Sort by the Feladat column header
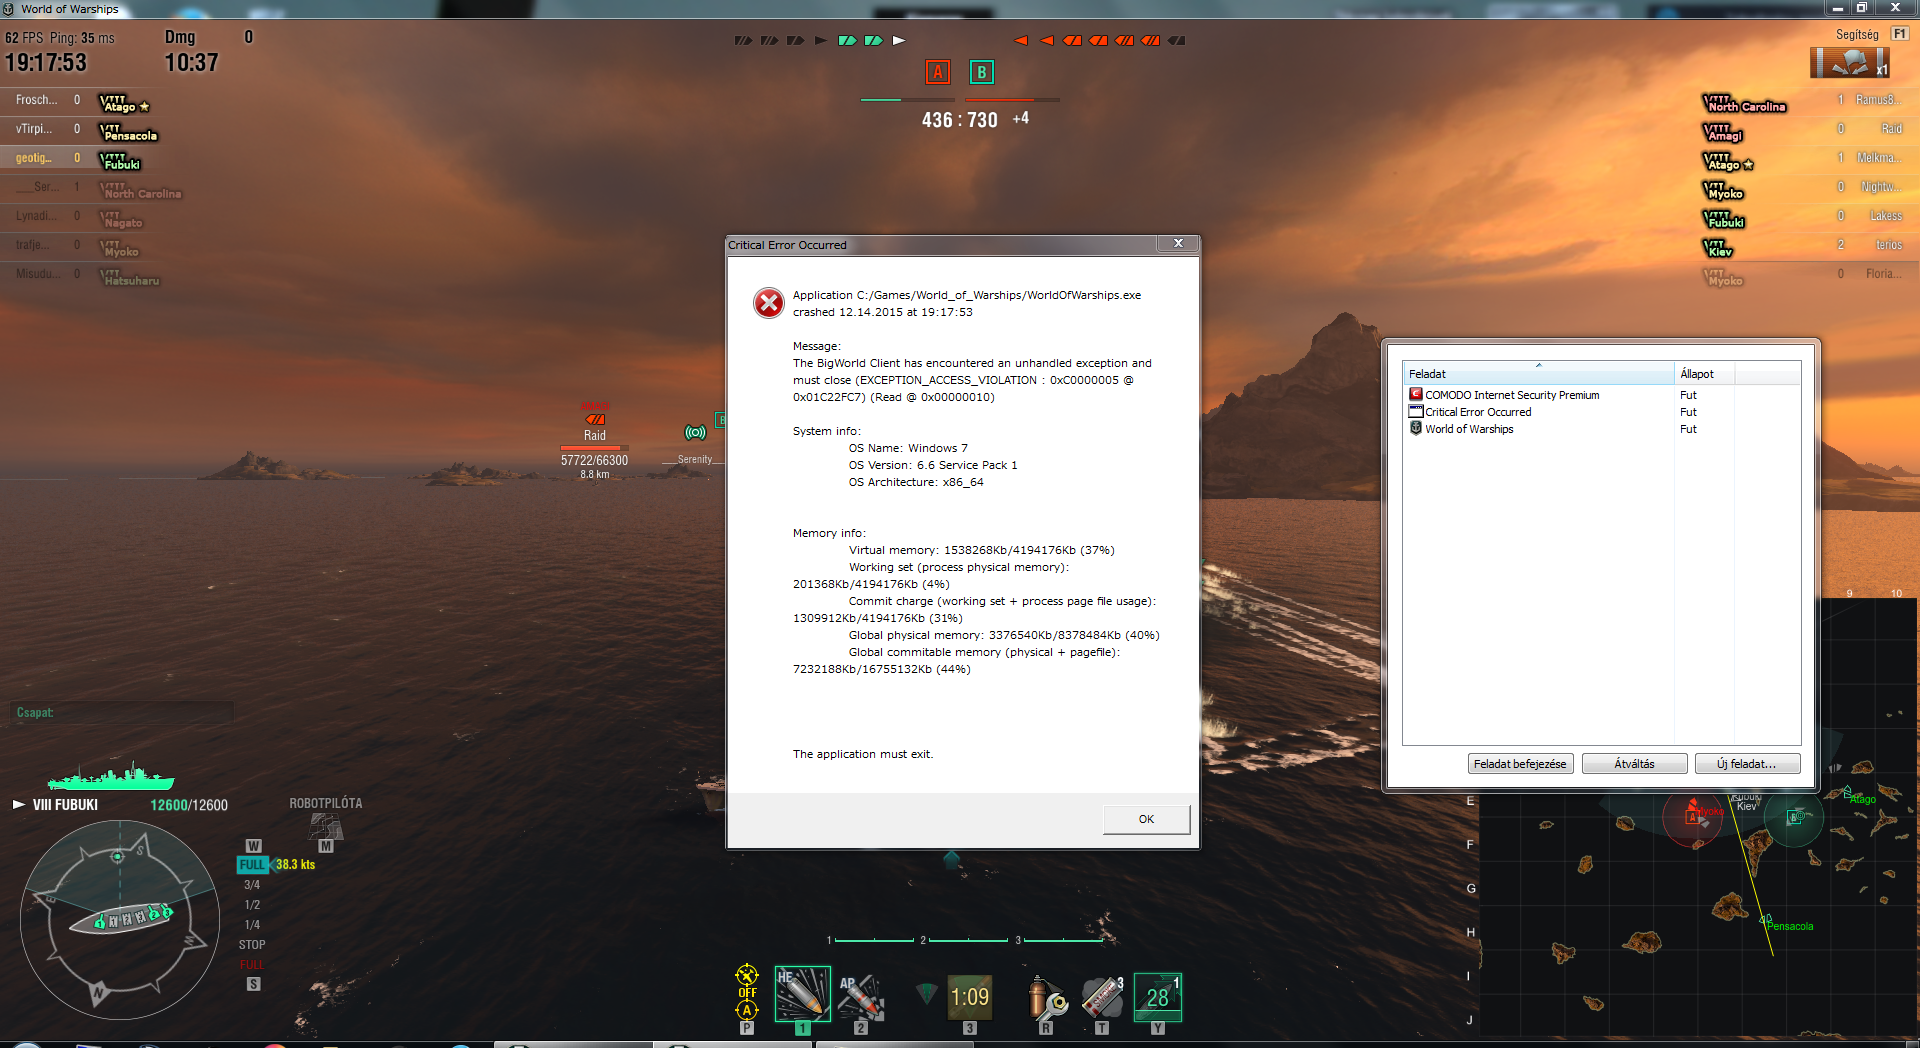Screen dimensions: 1920x1048 click(1538, 373)
